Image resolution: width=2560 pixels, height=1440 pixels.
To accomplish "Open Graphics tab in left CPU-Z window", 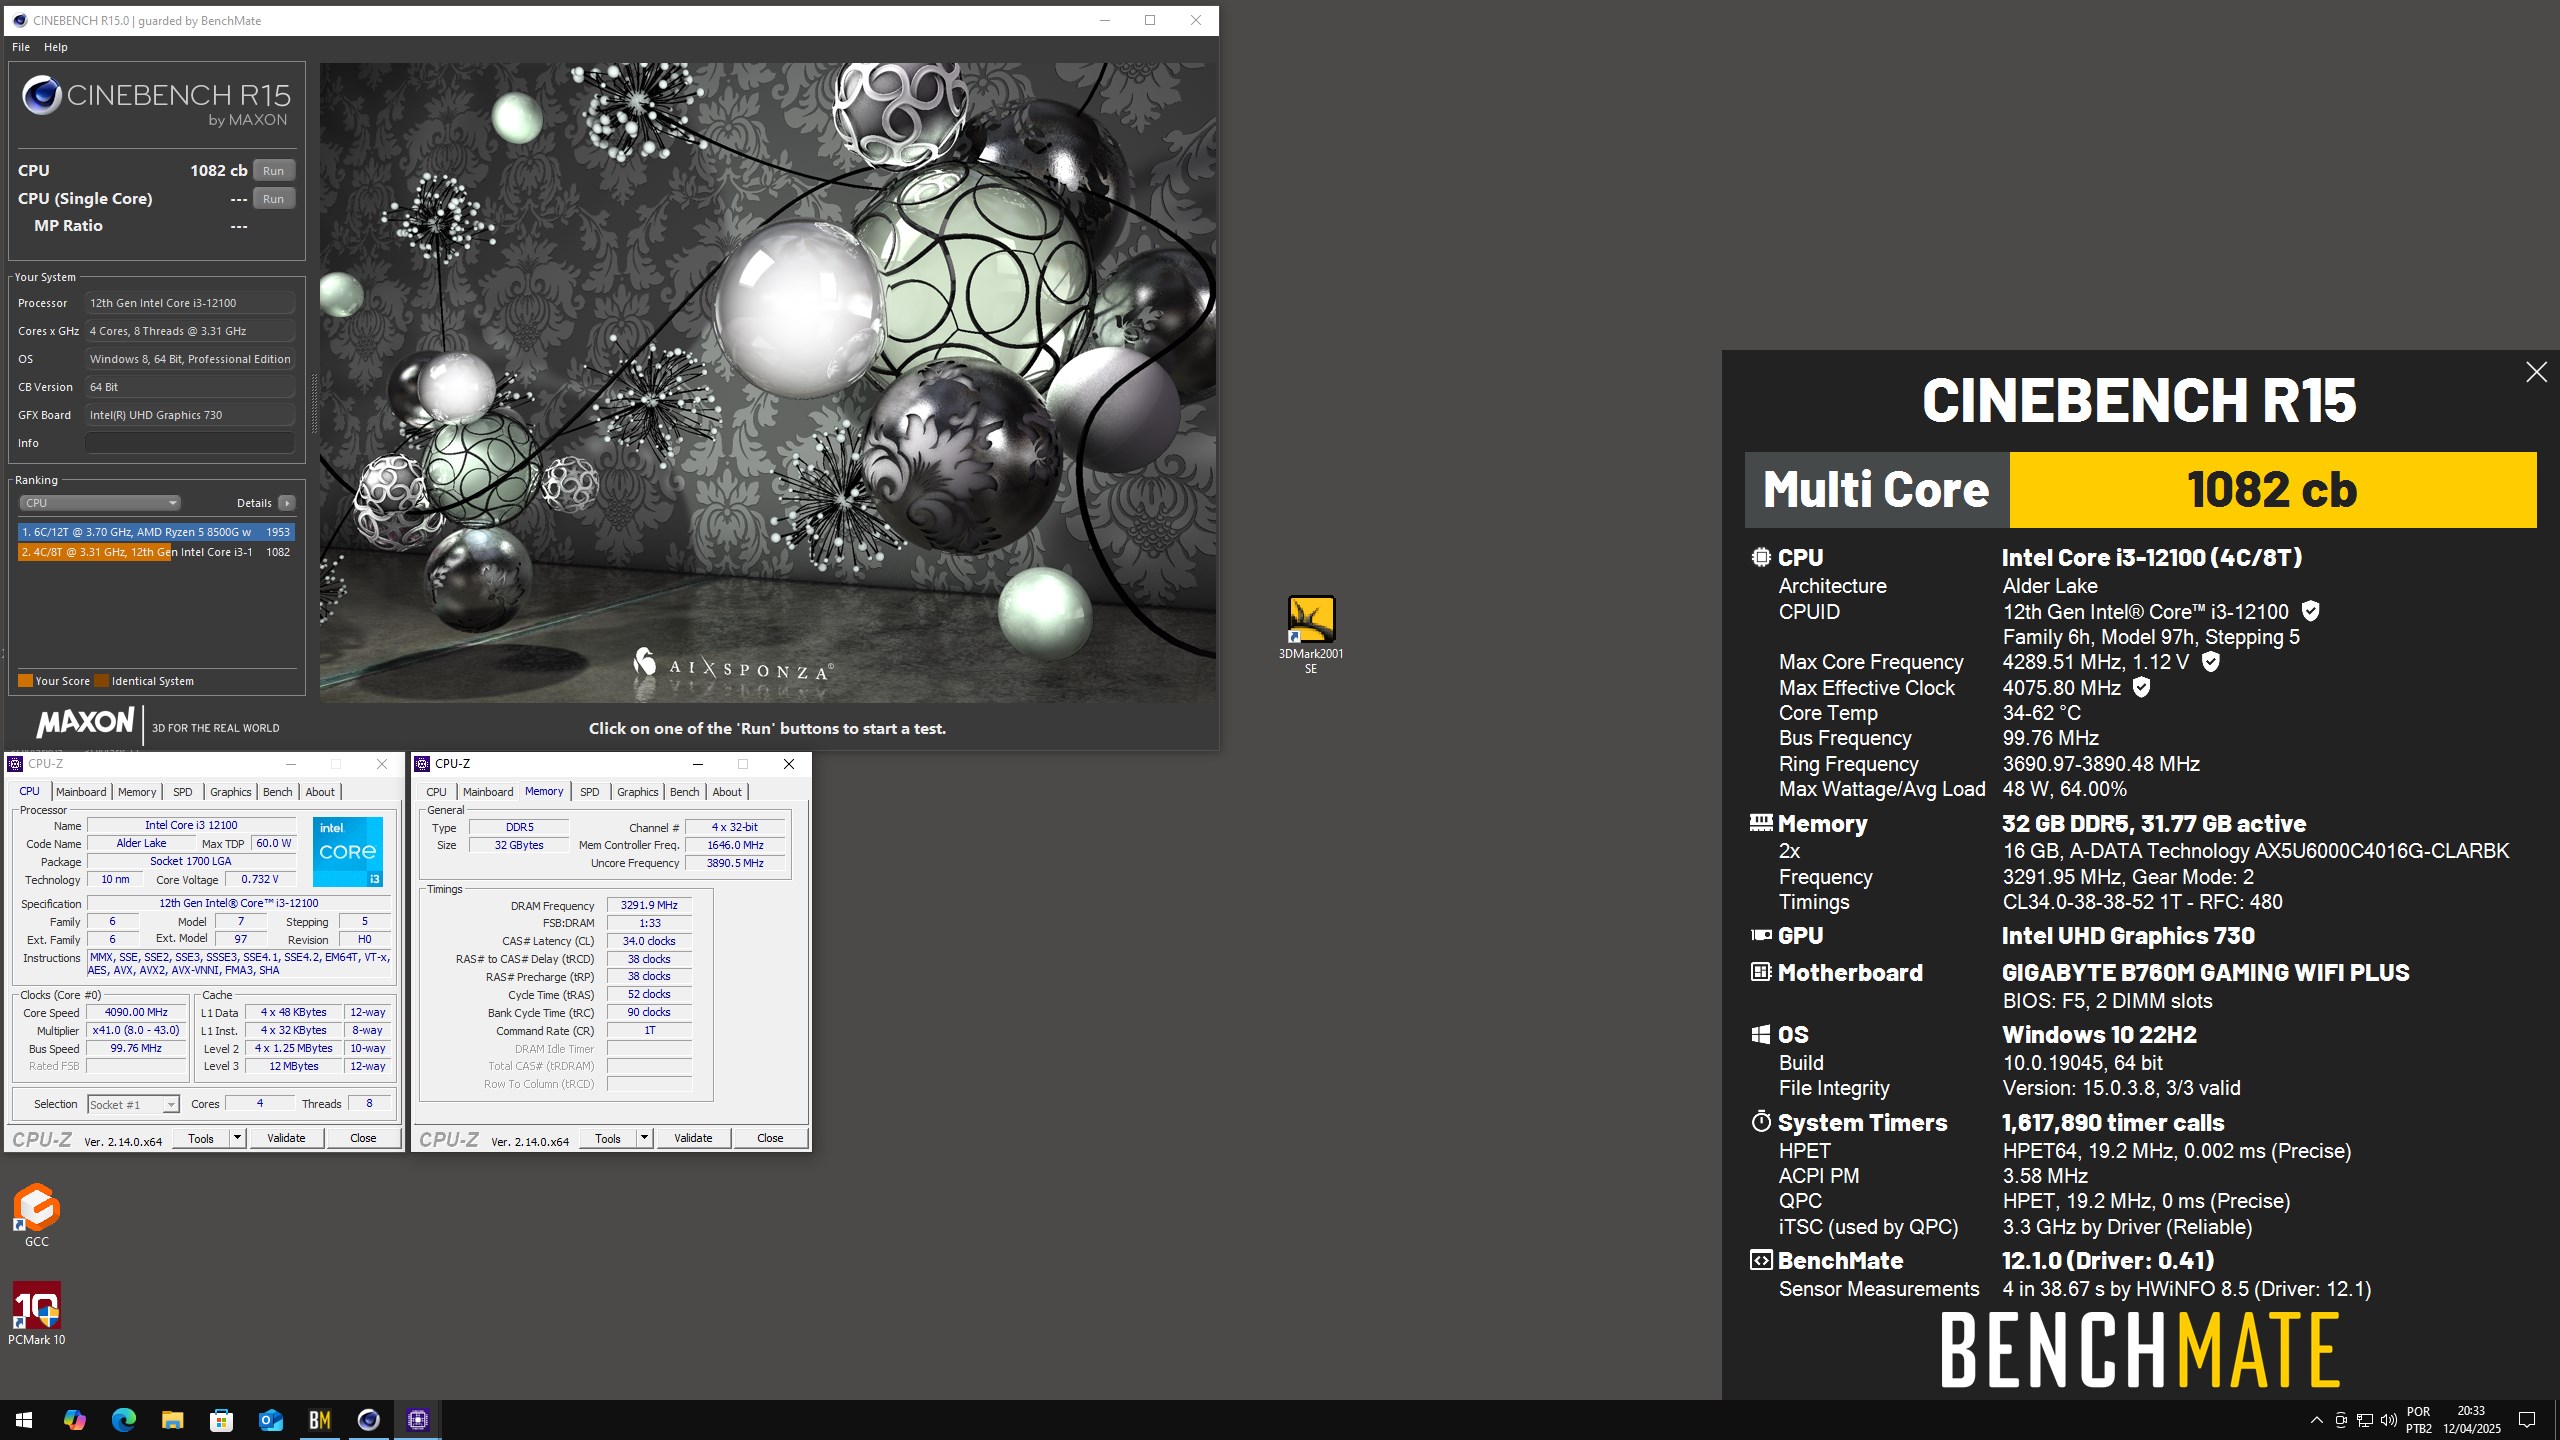I will (231, 792).
